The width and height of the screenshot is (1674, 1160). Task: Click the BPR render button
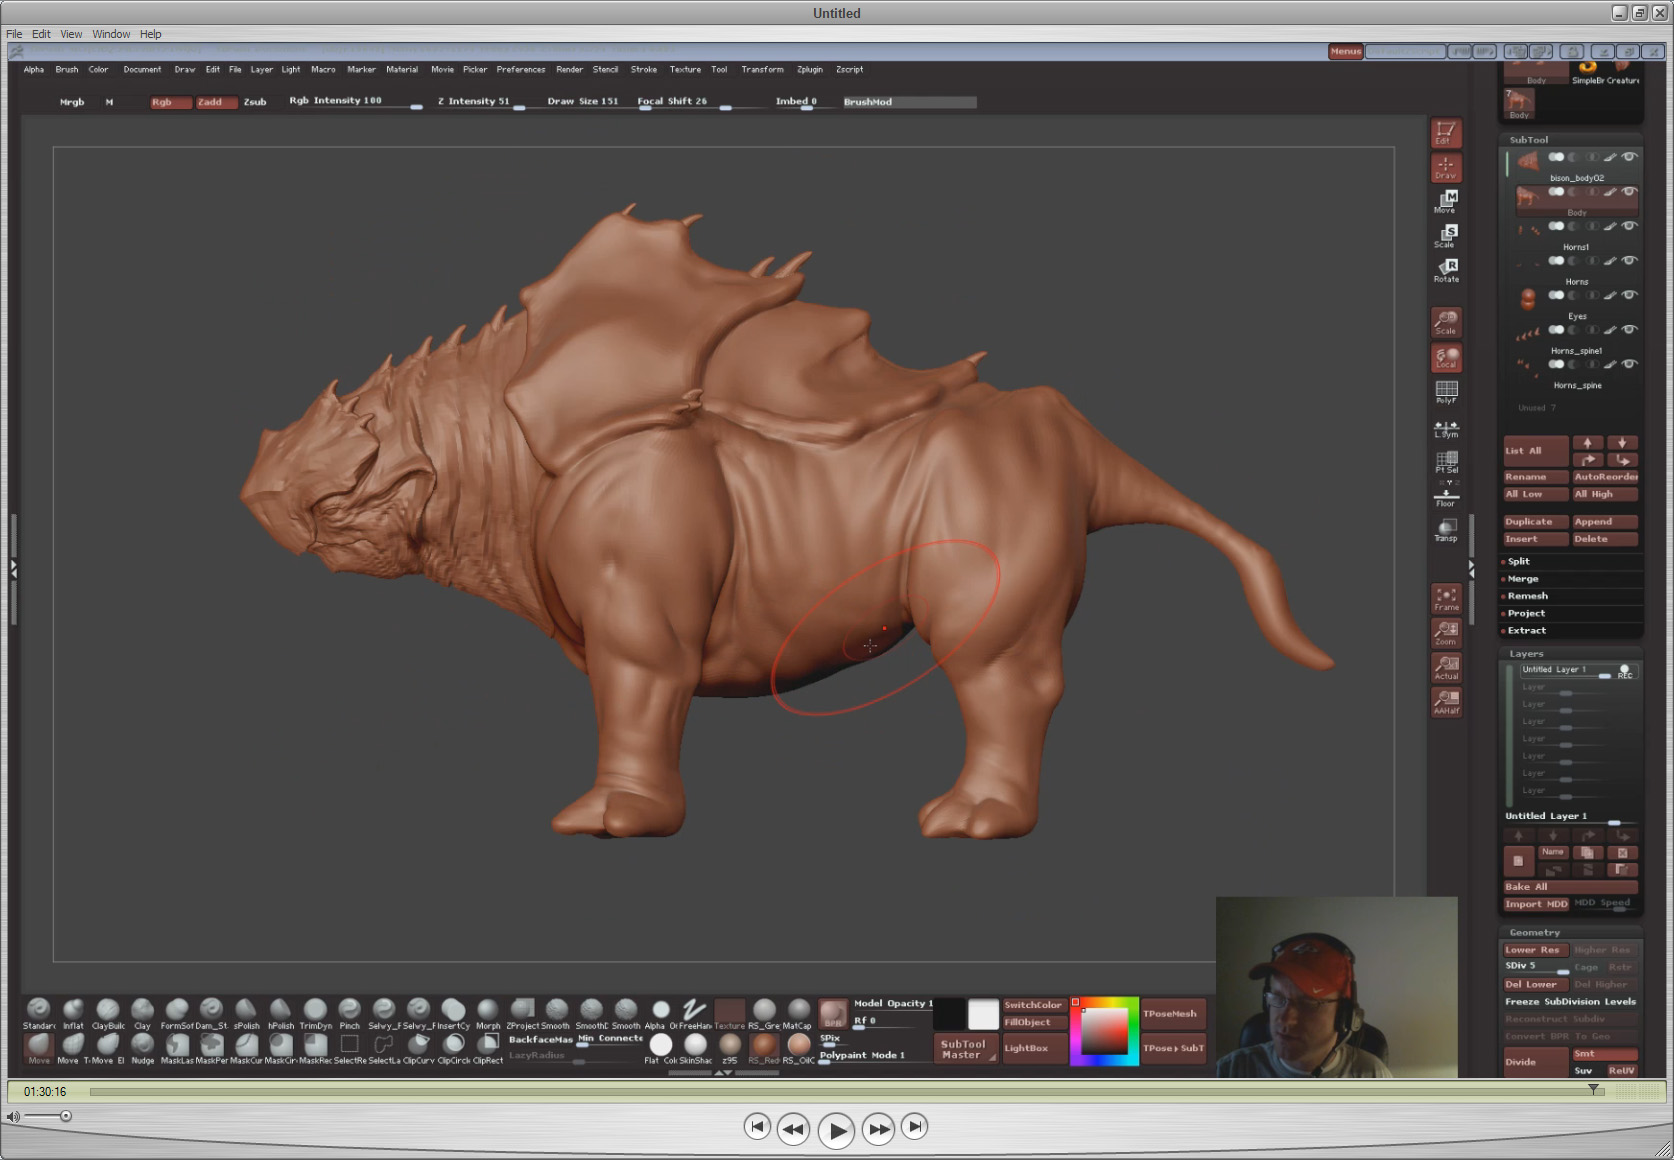(x=833, y=1014)
